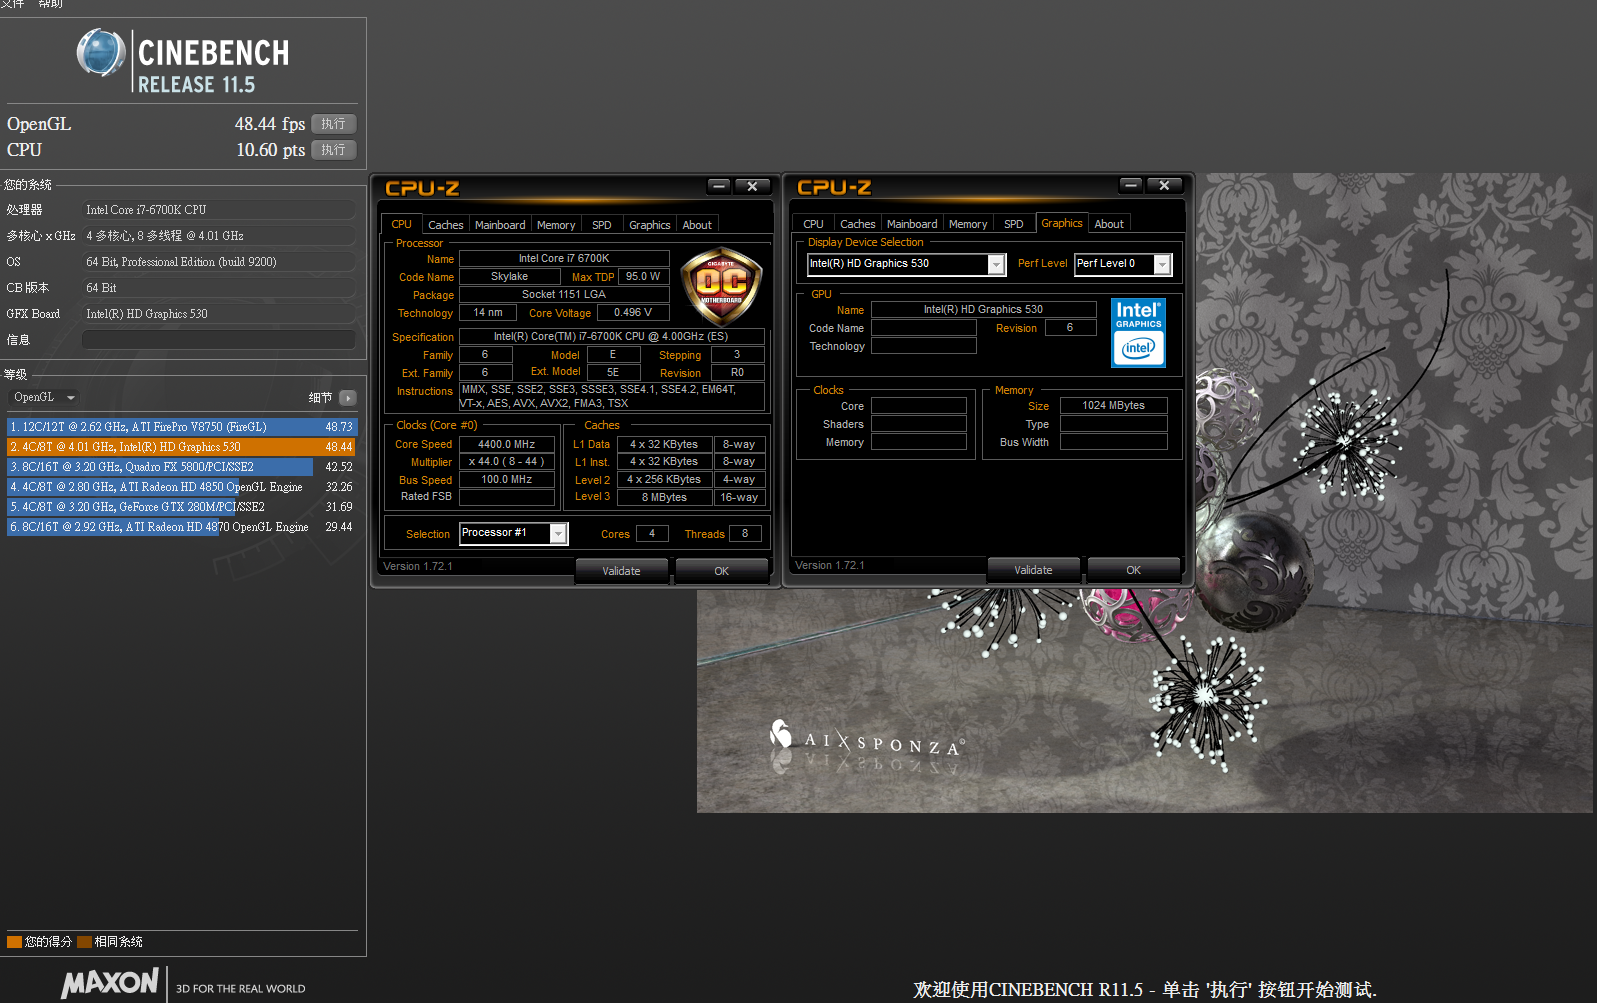Screen dimensions: 1597x1003
Task: Click the GFX Board field 'Intel(R) HD Graphics 530'
Action: click(x=219, y=314)
